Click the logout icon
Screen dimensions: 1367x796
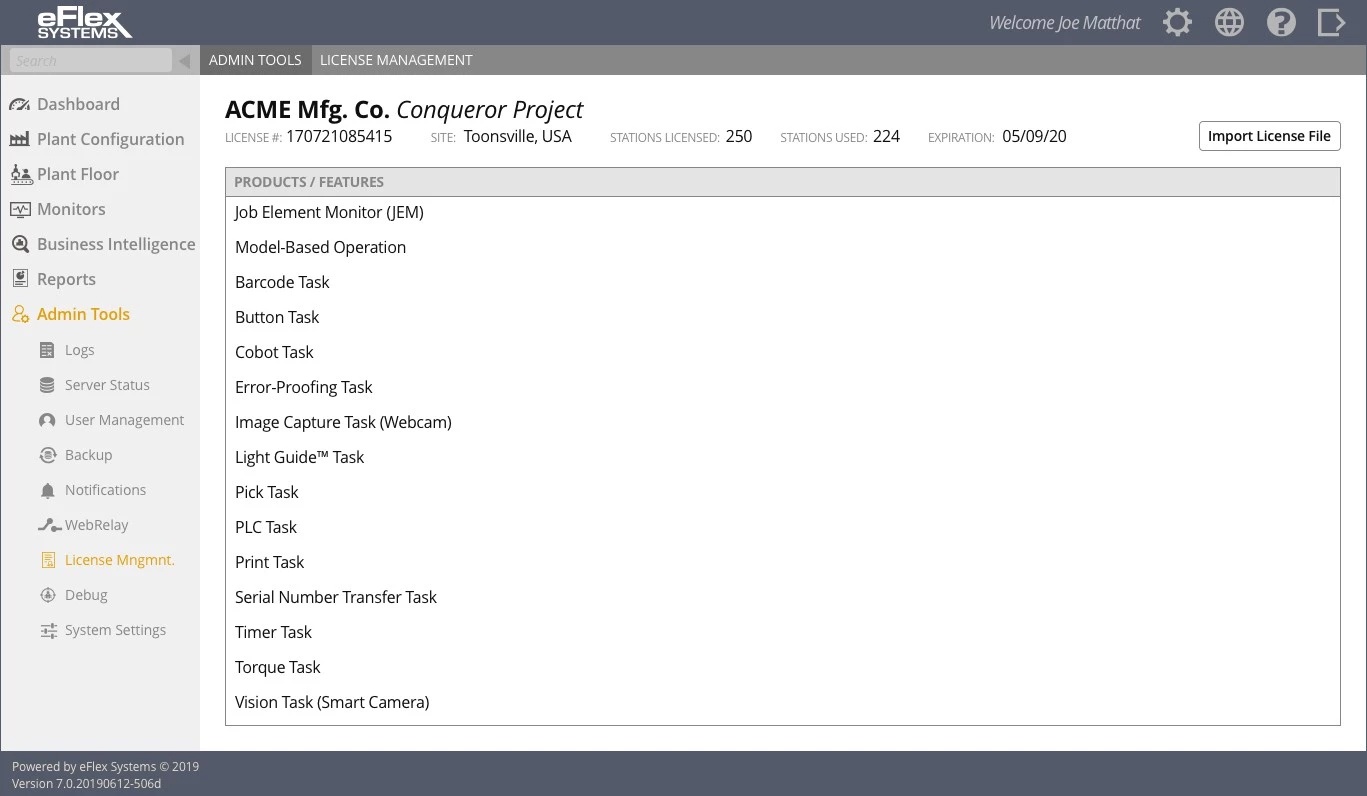(1331, 22)
